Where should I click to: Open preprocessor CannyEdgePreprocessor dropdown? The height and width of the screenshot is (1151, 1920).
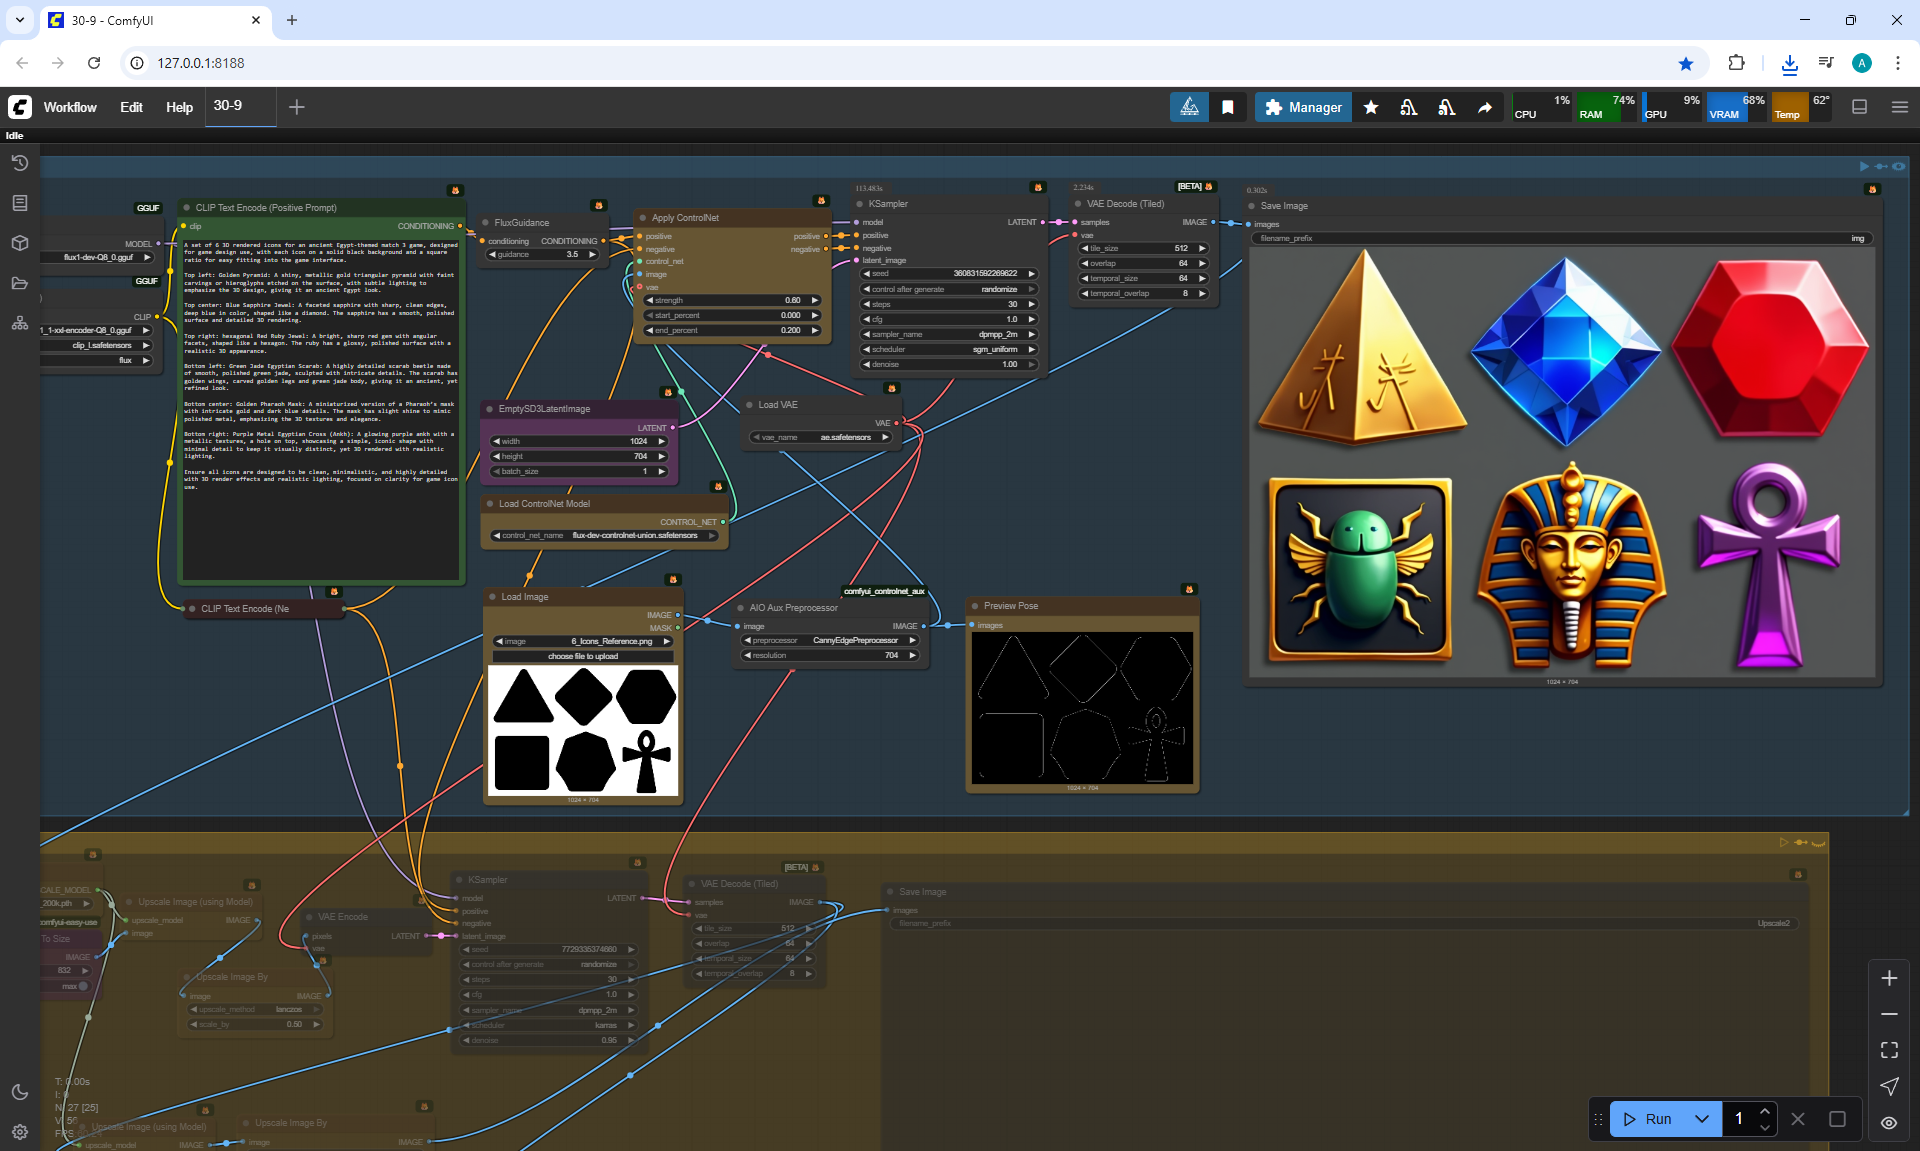click(830, 640)
